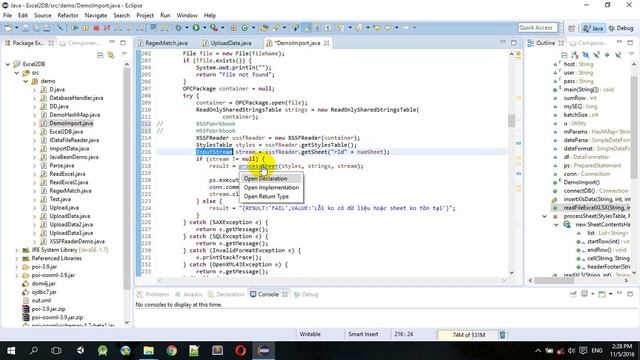Open Opera from the taskbar
This screenshot has height=360, width=640.
[x=240, y=350]
